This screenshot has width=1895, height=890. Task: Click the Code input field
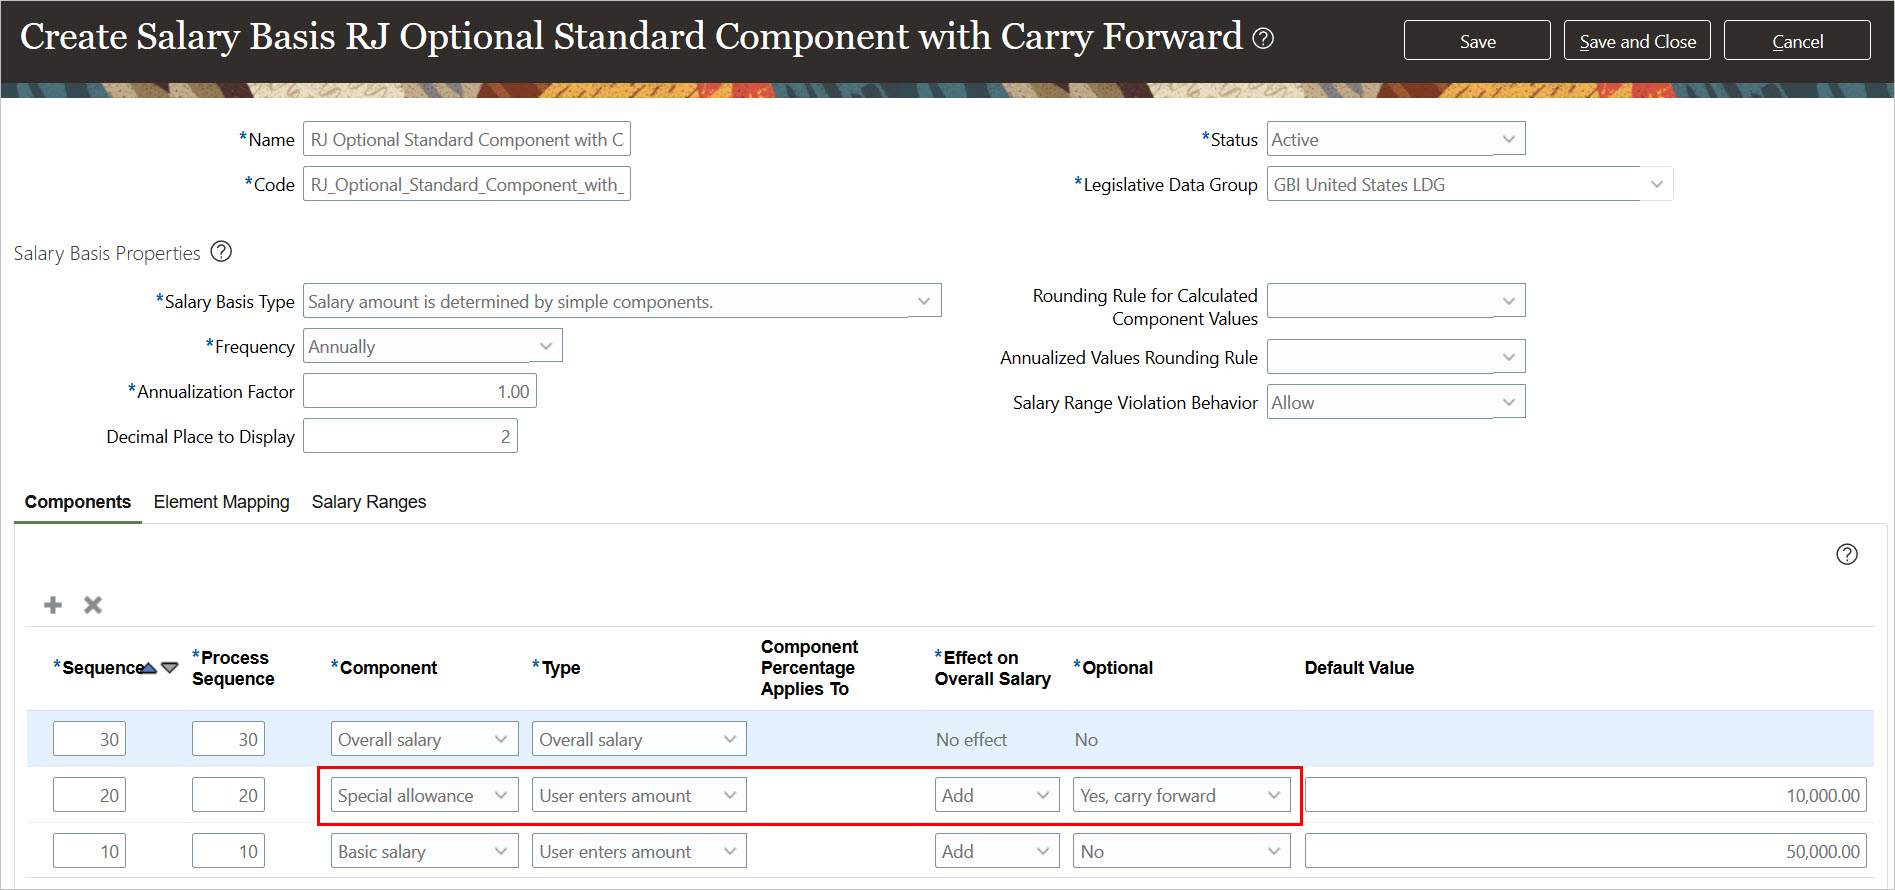coord(467,184)
